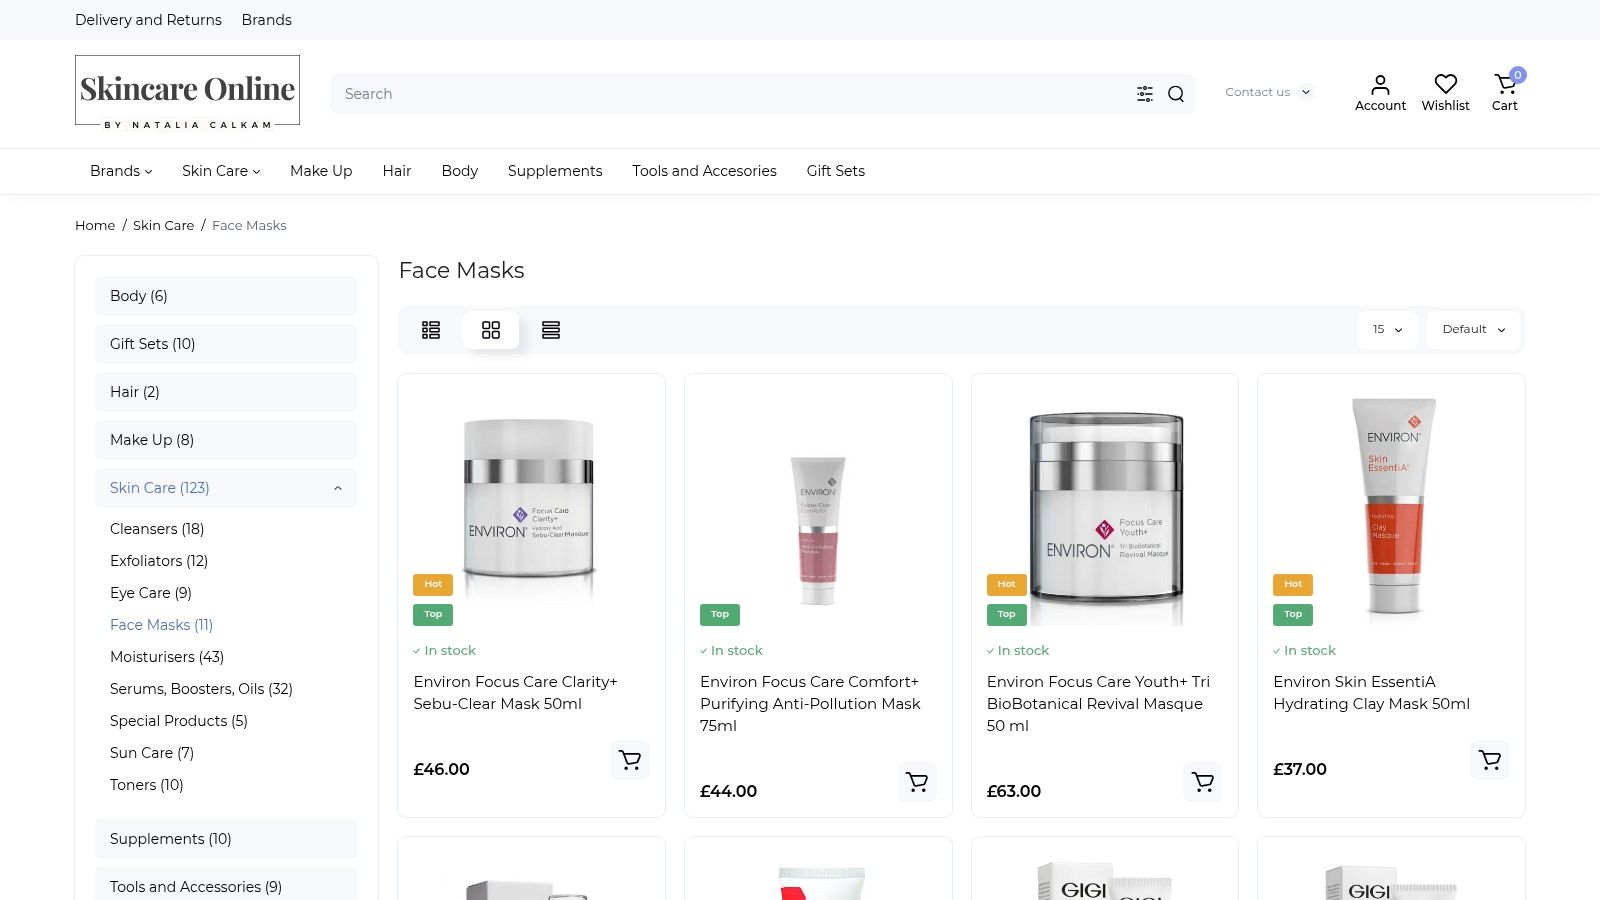Select Toners (10) subcategory
The image size is (1600, 900).
click(x=147, y=785)
